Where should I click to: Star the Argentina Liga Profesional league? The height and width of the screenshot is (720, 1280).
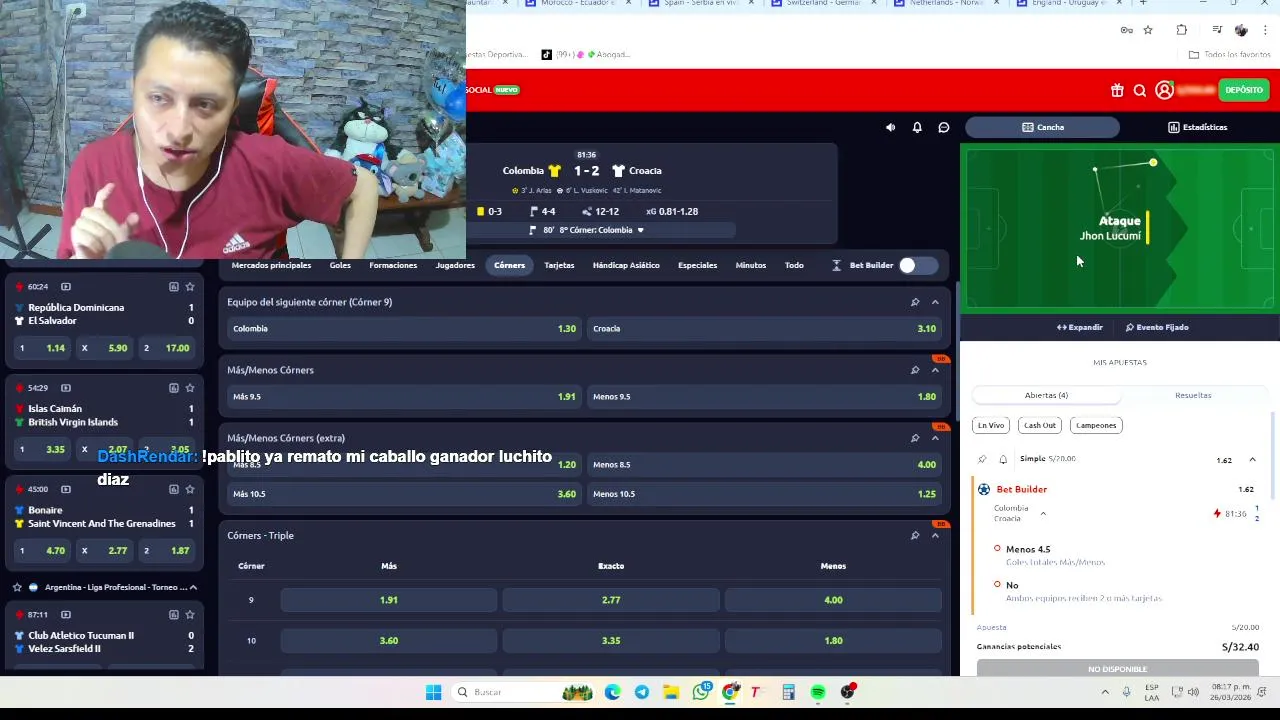(x=17, y=587)
